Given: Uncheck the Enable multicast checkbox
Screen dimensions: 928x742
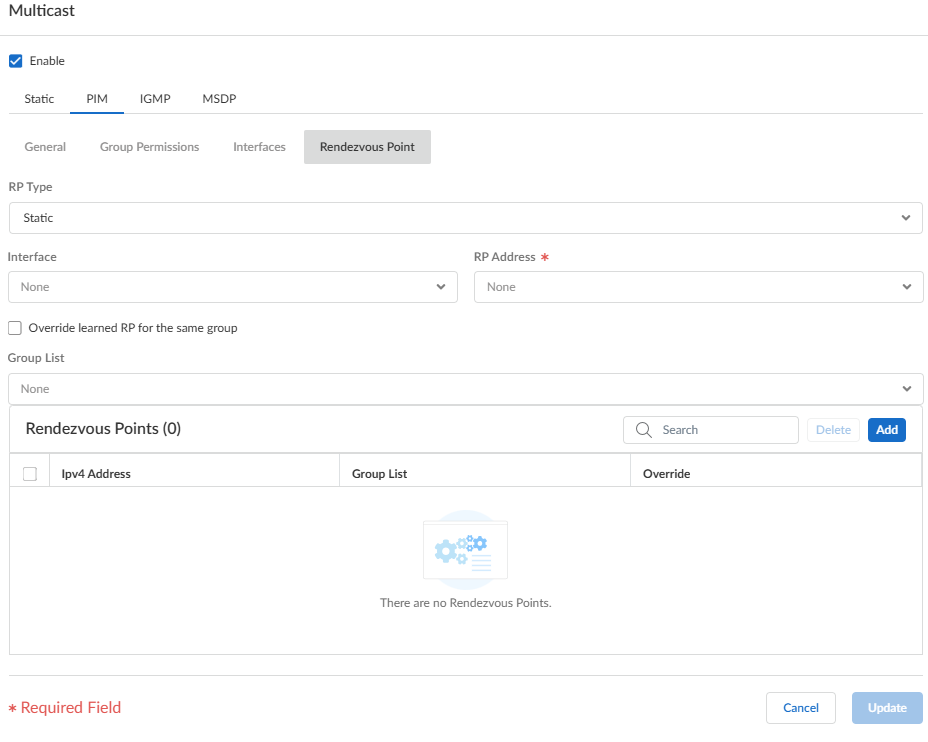Looking at the screenshot, I should 15,61.
